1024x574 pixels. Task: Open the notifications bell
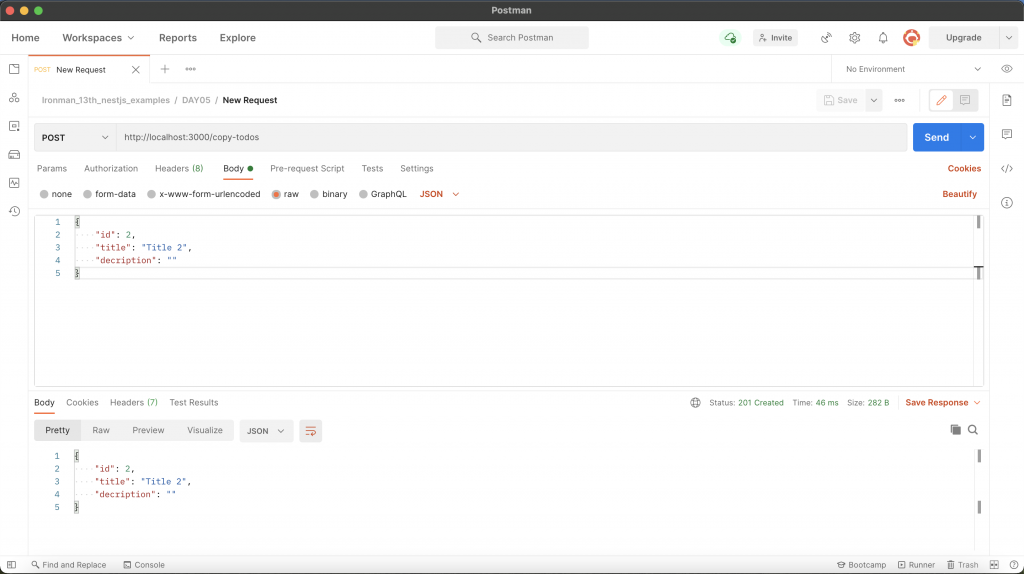pyautogui.click(x=883, y=38)
